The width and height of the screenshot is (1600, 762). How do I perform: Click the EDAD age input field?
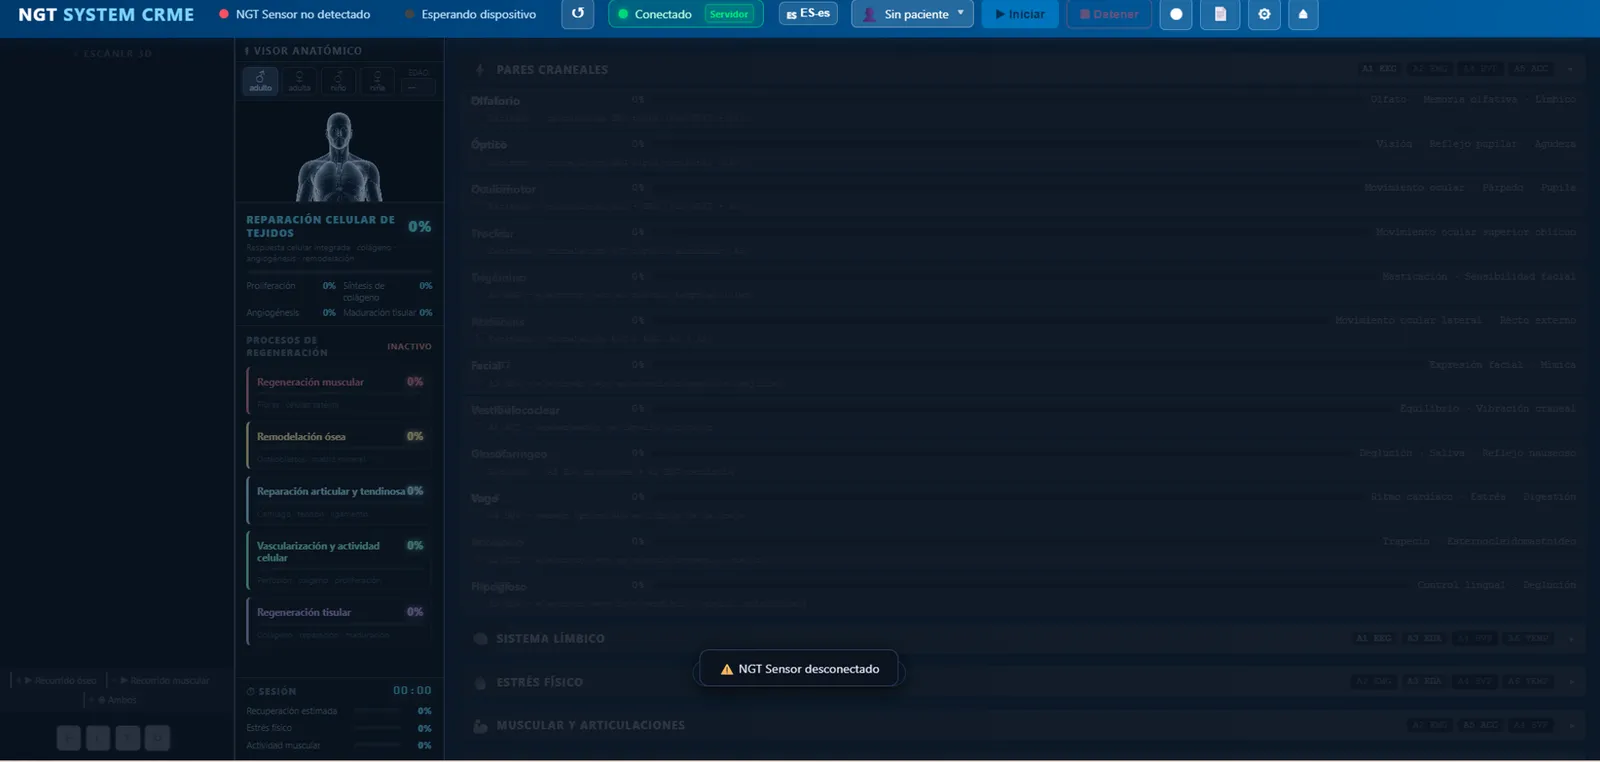[x=419, y=87]
